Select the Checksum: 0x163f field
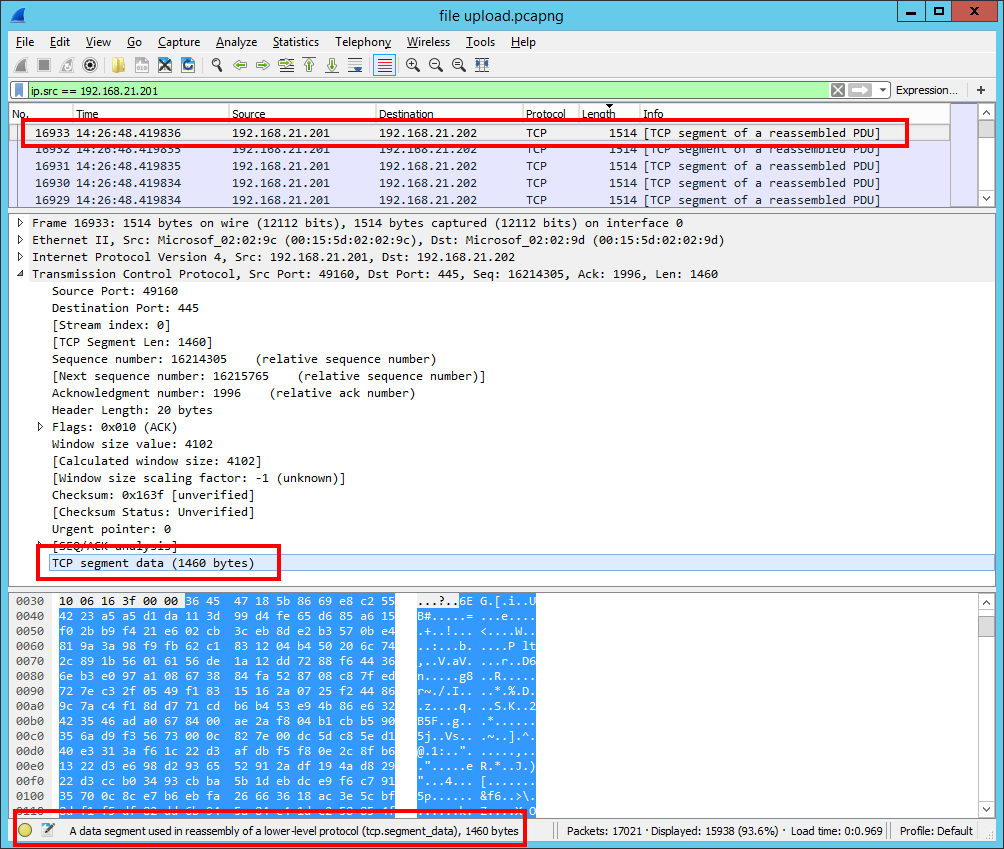This screenshot has height=849, width=1004. click(153, 495)
